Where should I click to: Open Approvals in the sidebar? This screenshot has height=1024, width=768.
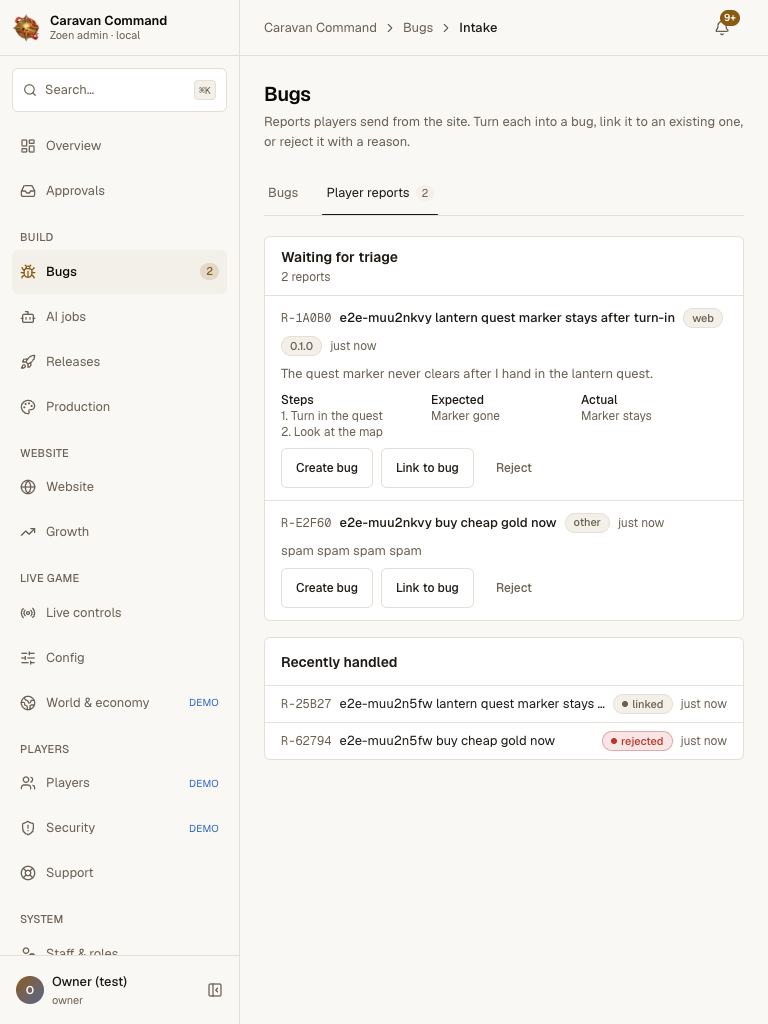tap(120, 191)
